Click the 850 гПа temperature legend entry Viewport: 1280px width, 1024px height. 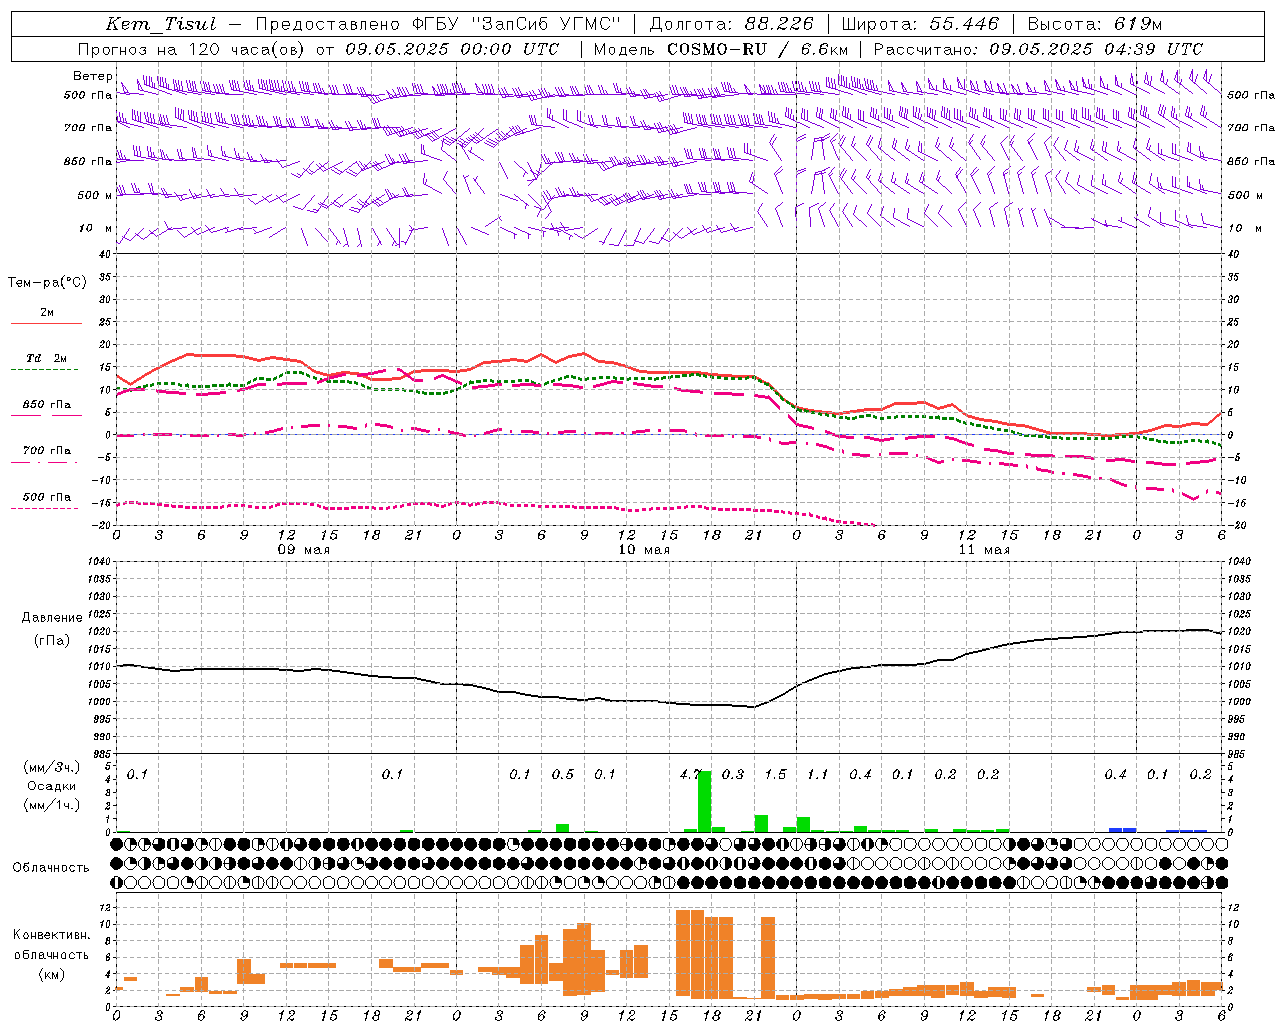coord(47,404)
